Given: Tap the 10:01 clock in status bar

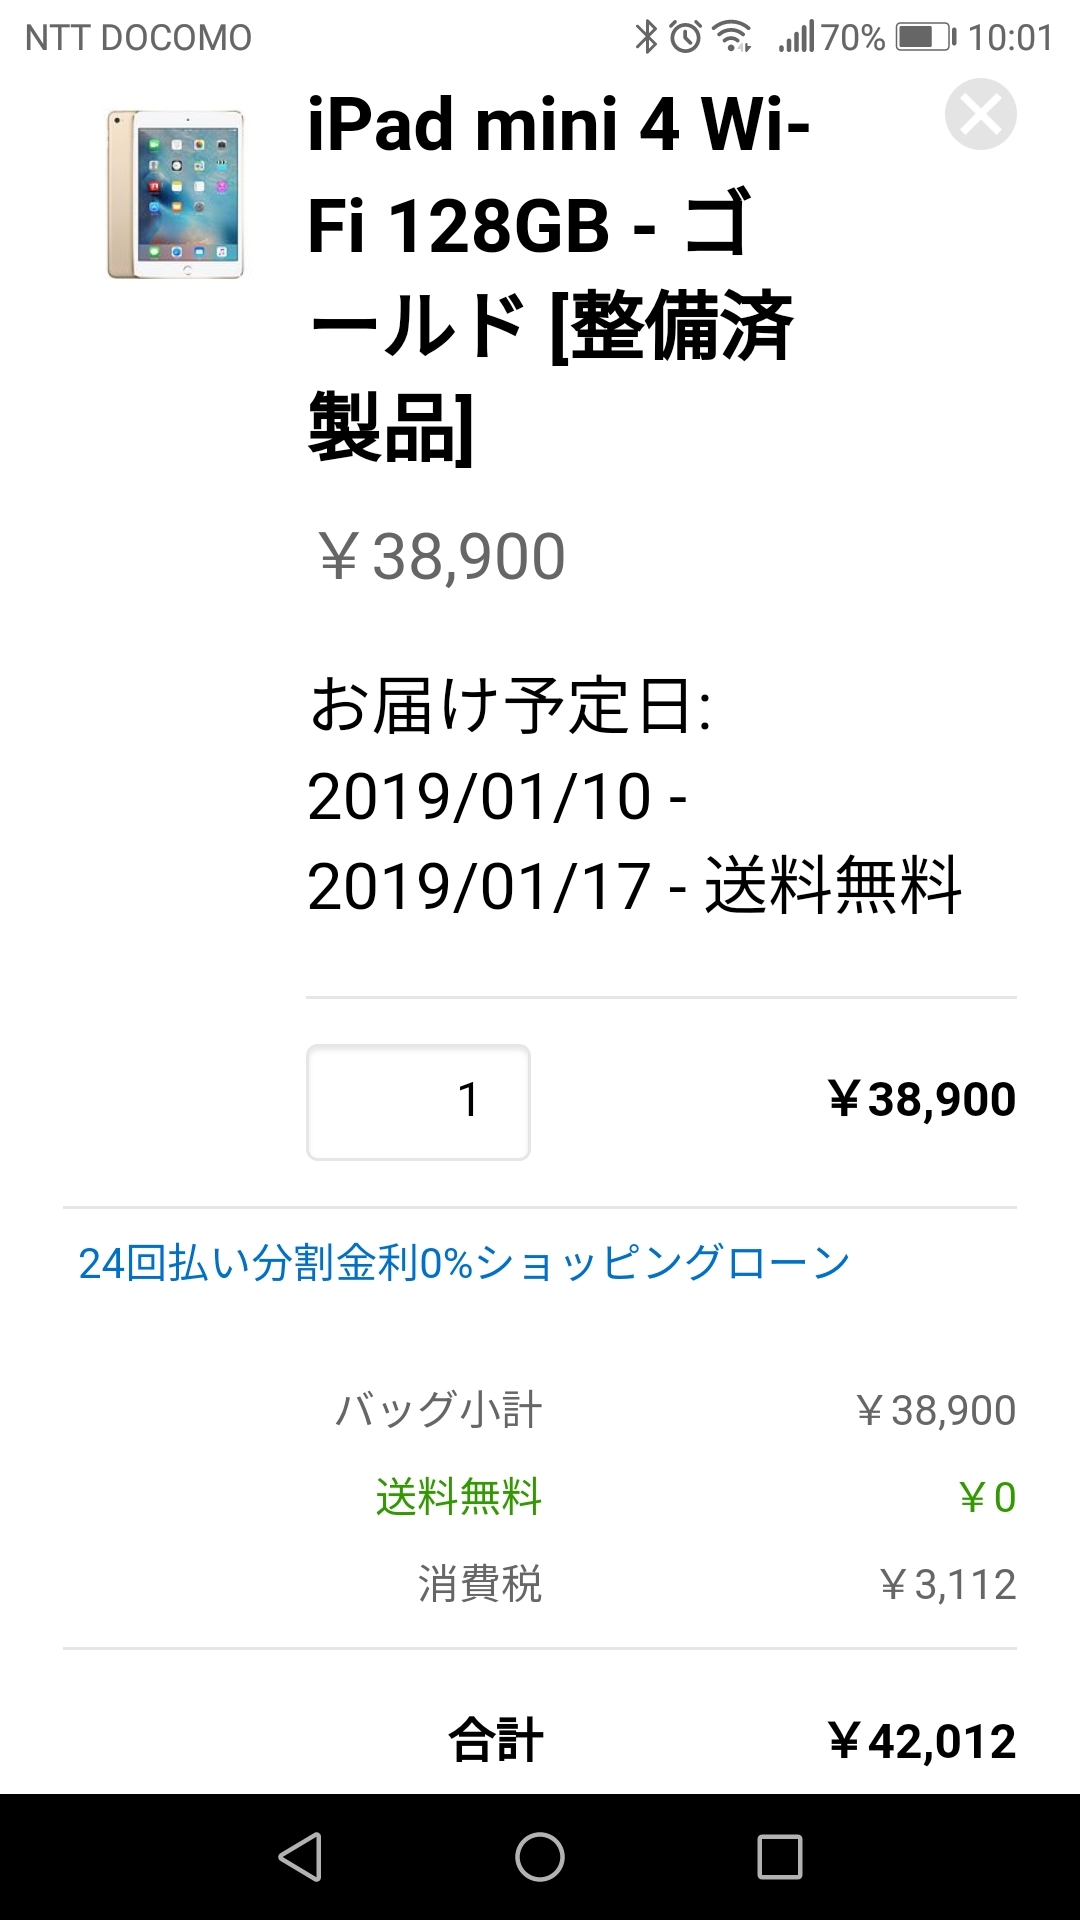Looking at the screenshot, I should 1010,38.
